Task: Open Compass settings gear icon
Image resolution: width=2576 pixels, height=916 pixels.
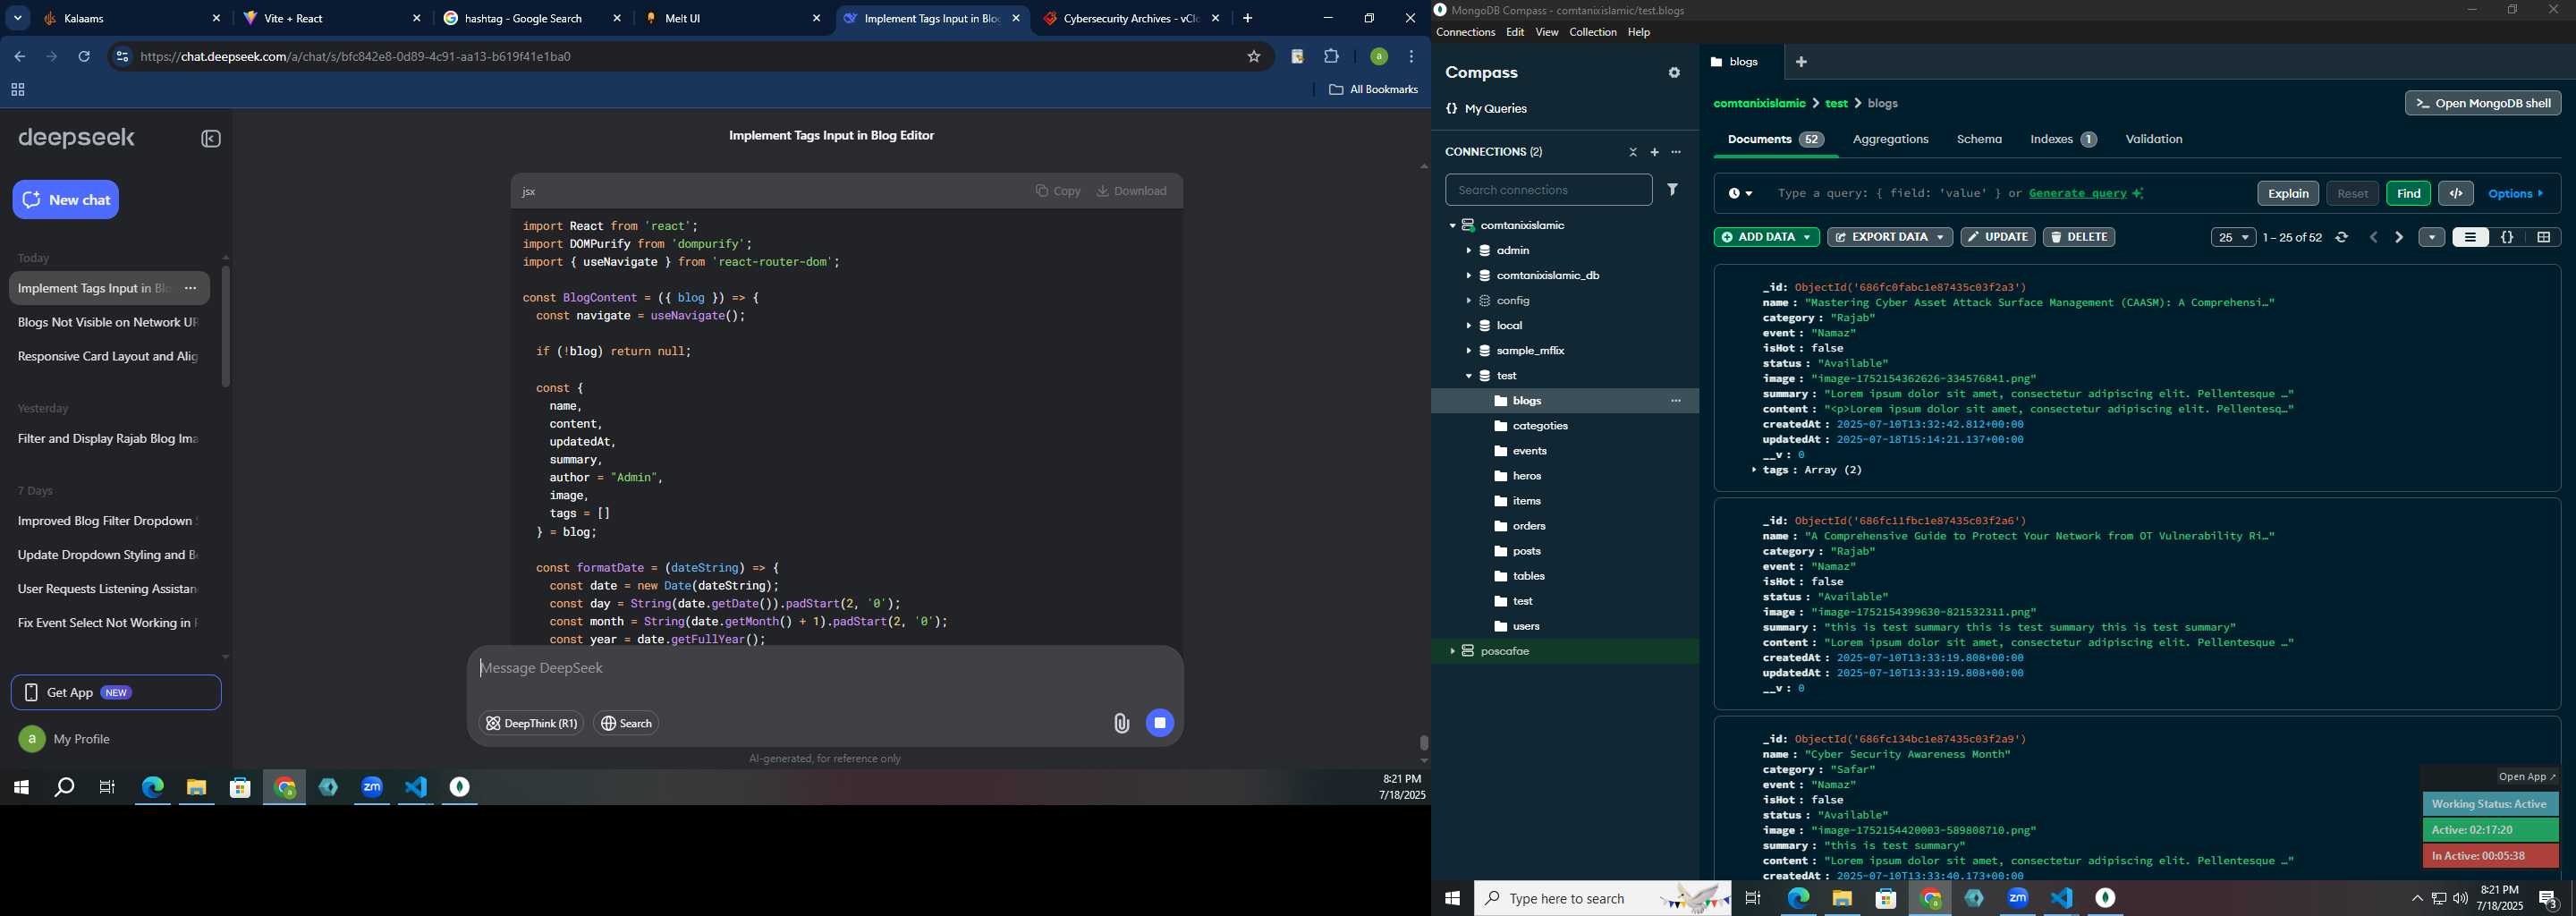Action: click(x=1674, y=73)
